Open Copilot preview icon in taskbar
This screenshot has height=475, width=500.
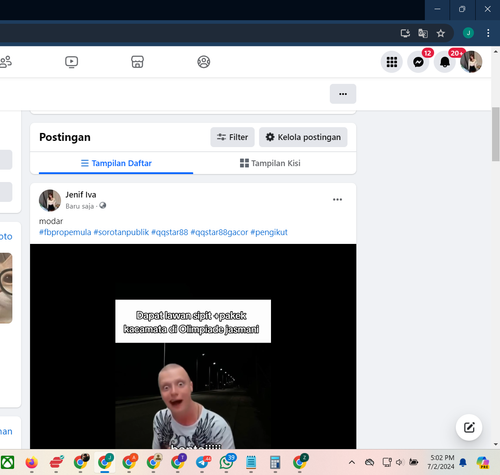coord(483,462)
